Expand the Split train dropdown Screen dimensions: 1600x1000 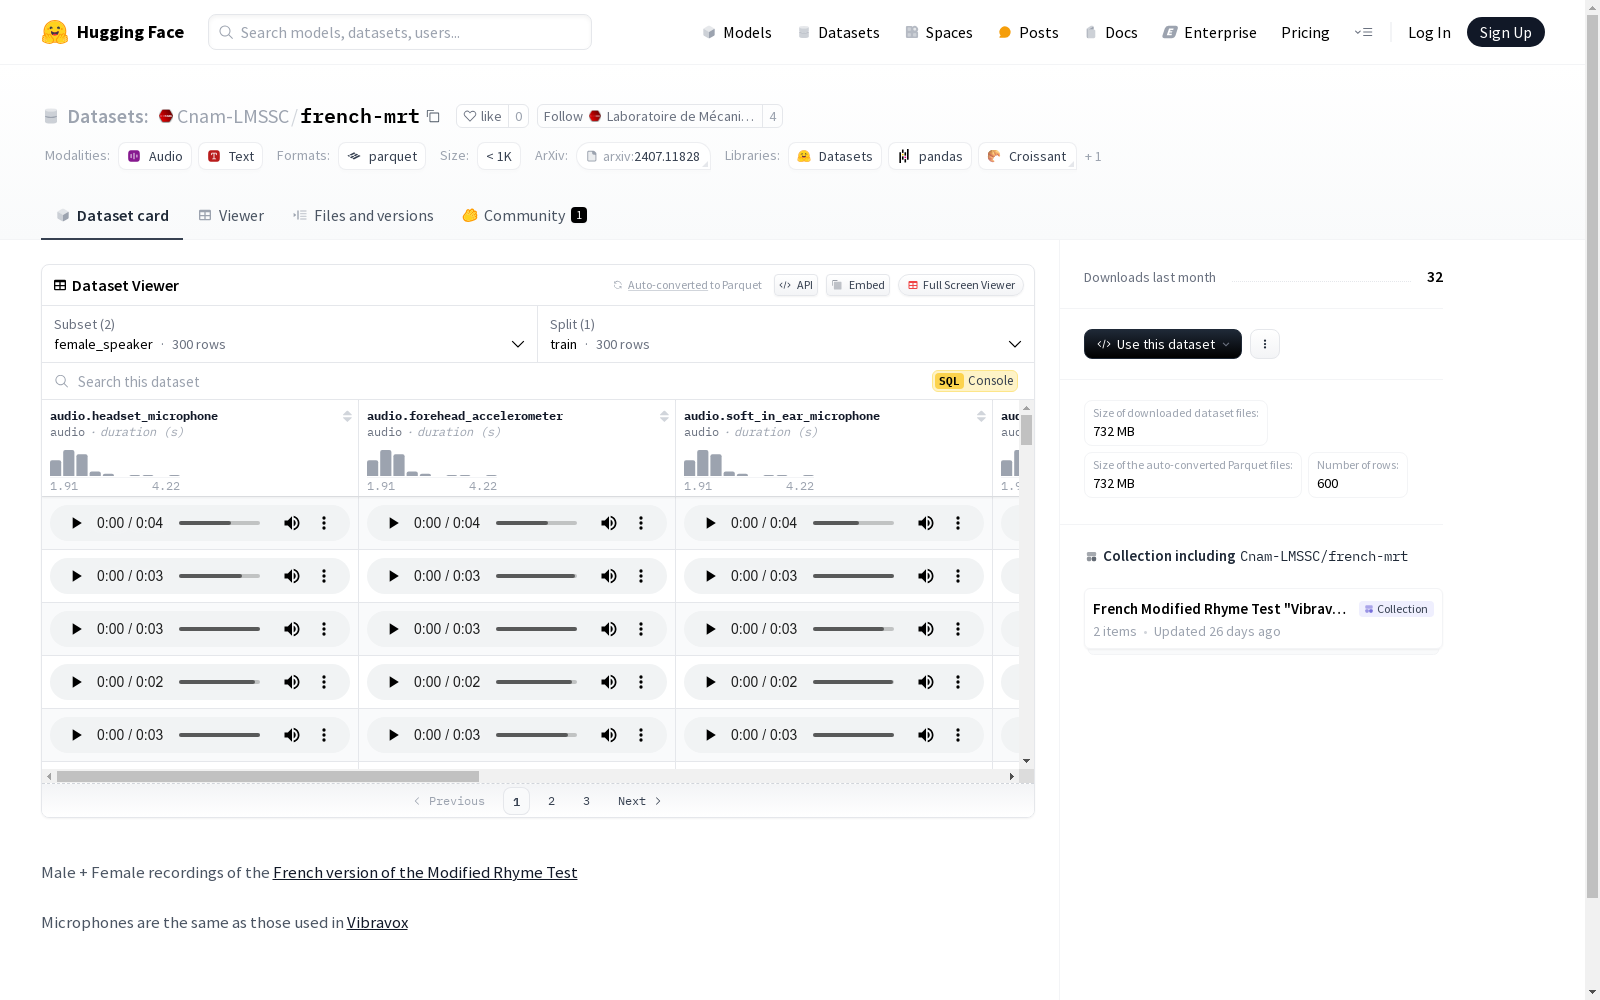coord(786,334)
